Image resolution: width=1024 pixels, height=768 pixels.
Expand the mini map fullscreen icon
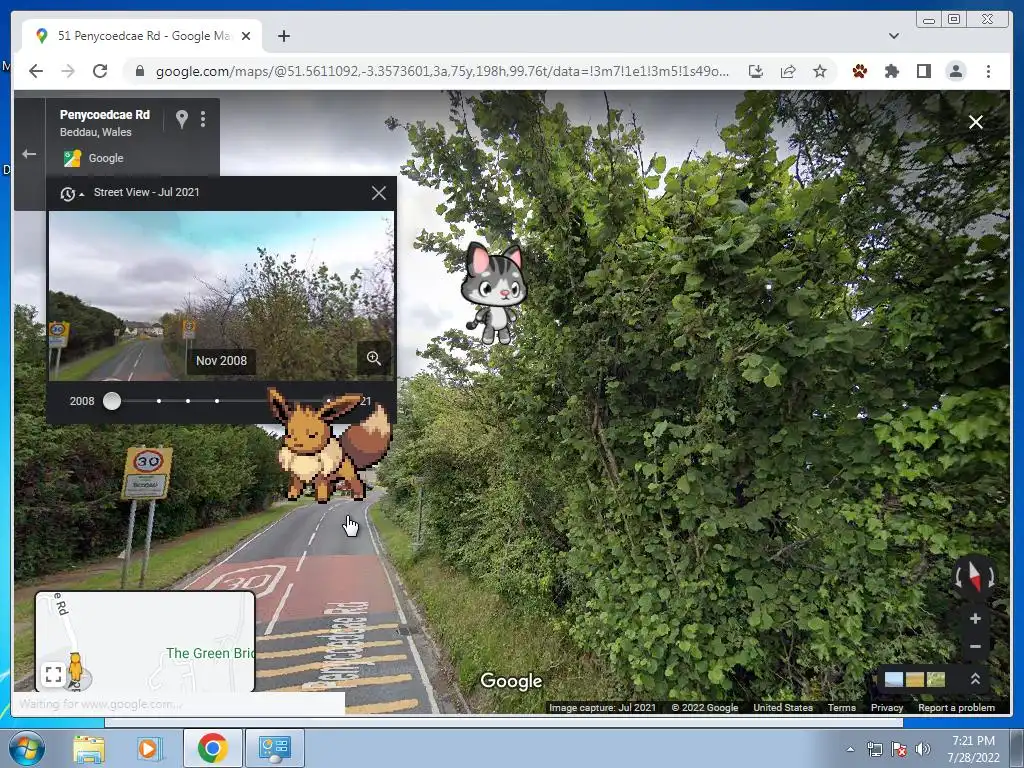54,674
